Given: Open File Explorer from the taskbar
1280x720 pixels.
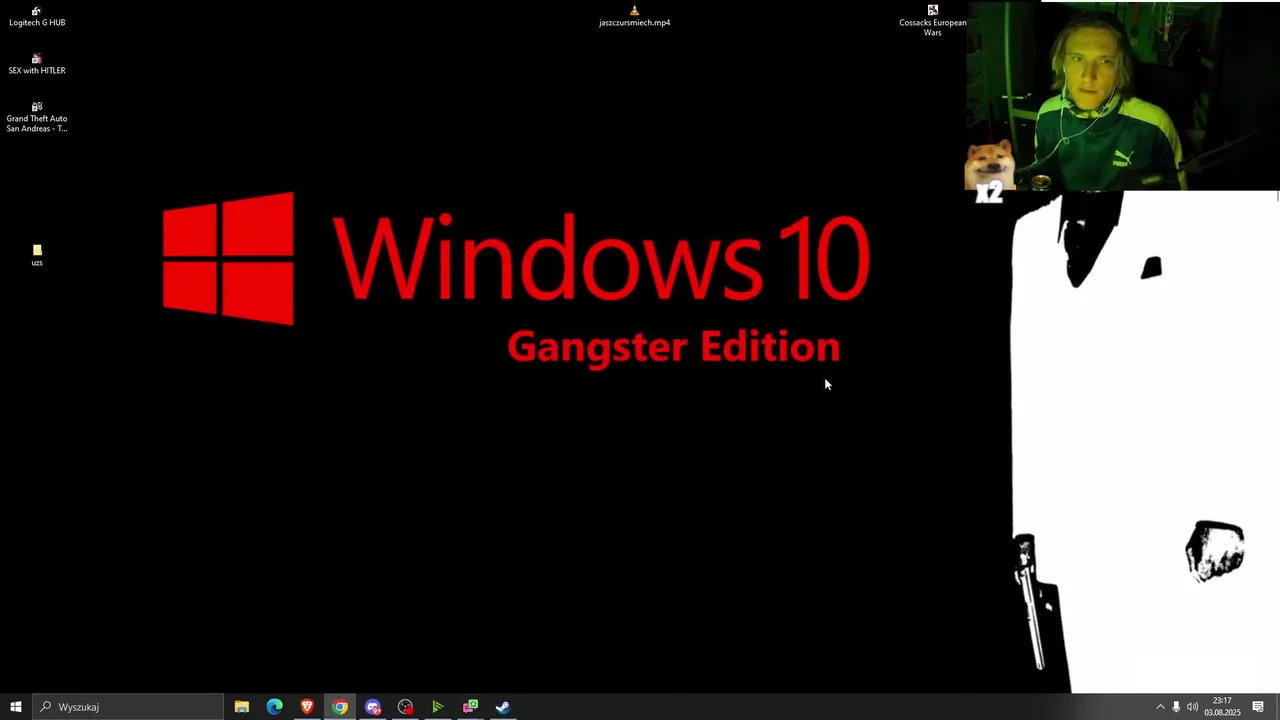Looking at the screenshot, I should pyautogui.click(x=242, y=707).
